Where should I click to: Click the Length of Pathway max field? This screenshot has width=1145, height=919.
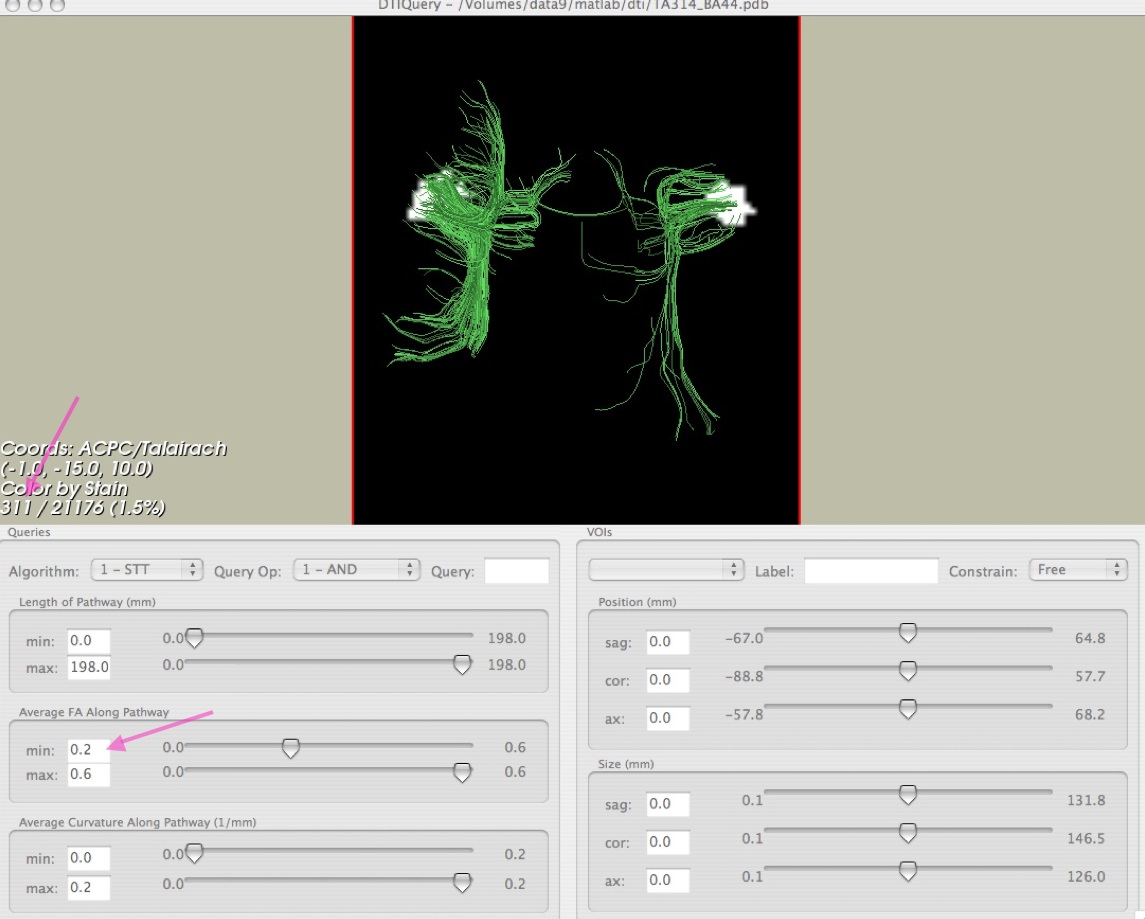[89, 667]
